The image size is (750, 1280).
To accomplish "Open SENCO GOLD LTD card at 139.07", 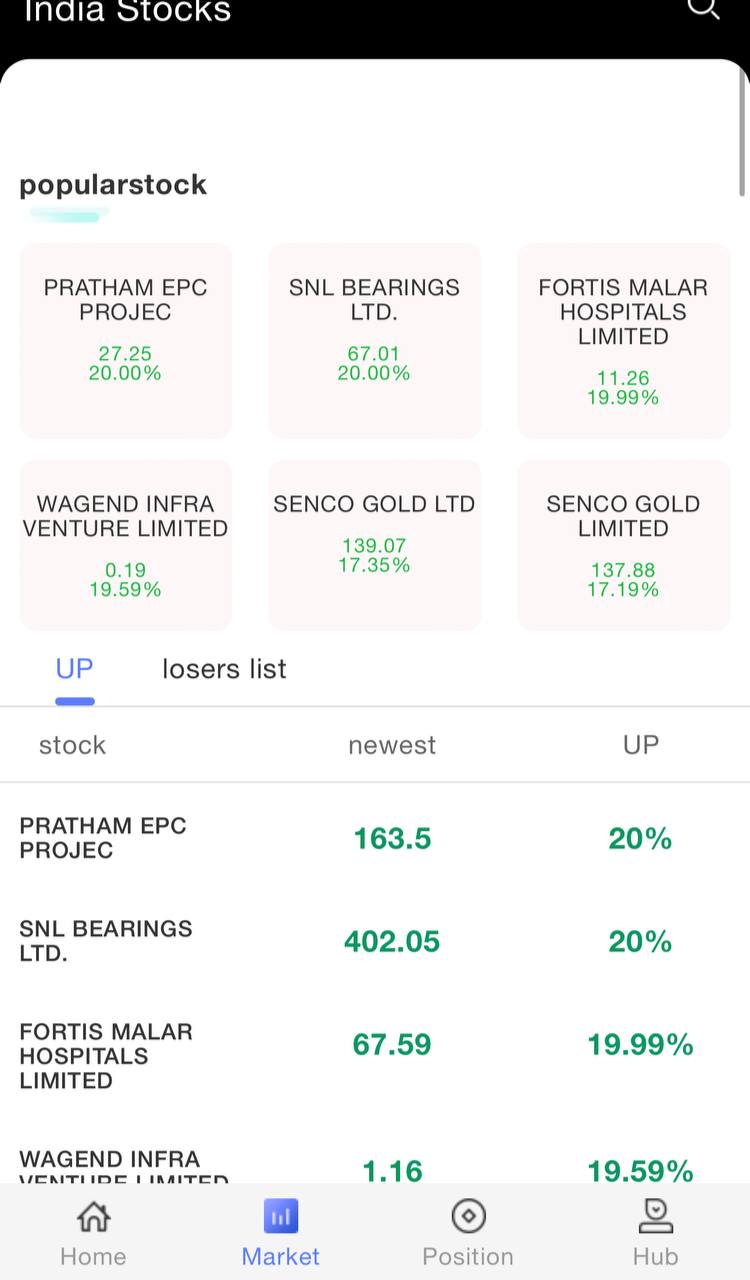I will pos(374,545).
